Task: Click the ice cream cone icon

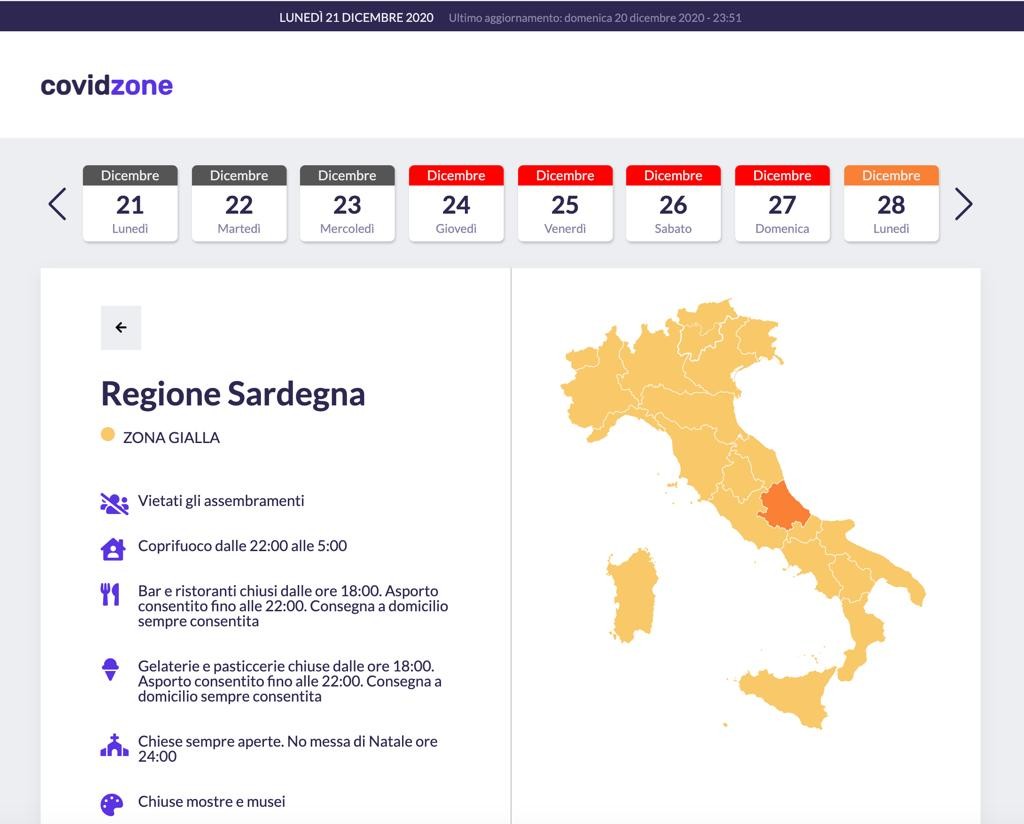Action: pos(110,670)
